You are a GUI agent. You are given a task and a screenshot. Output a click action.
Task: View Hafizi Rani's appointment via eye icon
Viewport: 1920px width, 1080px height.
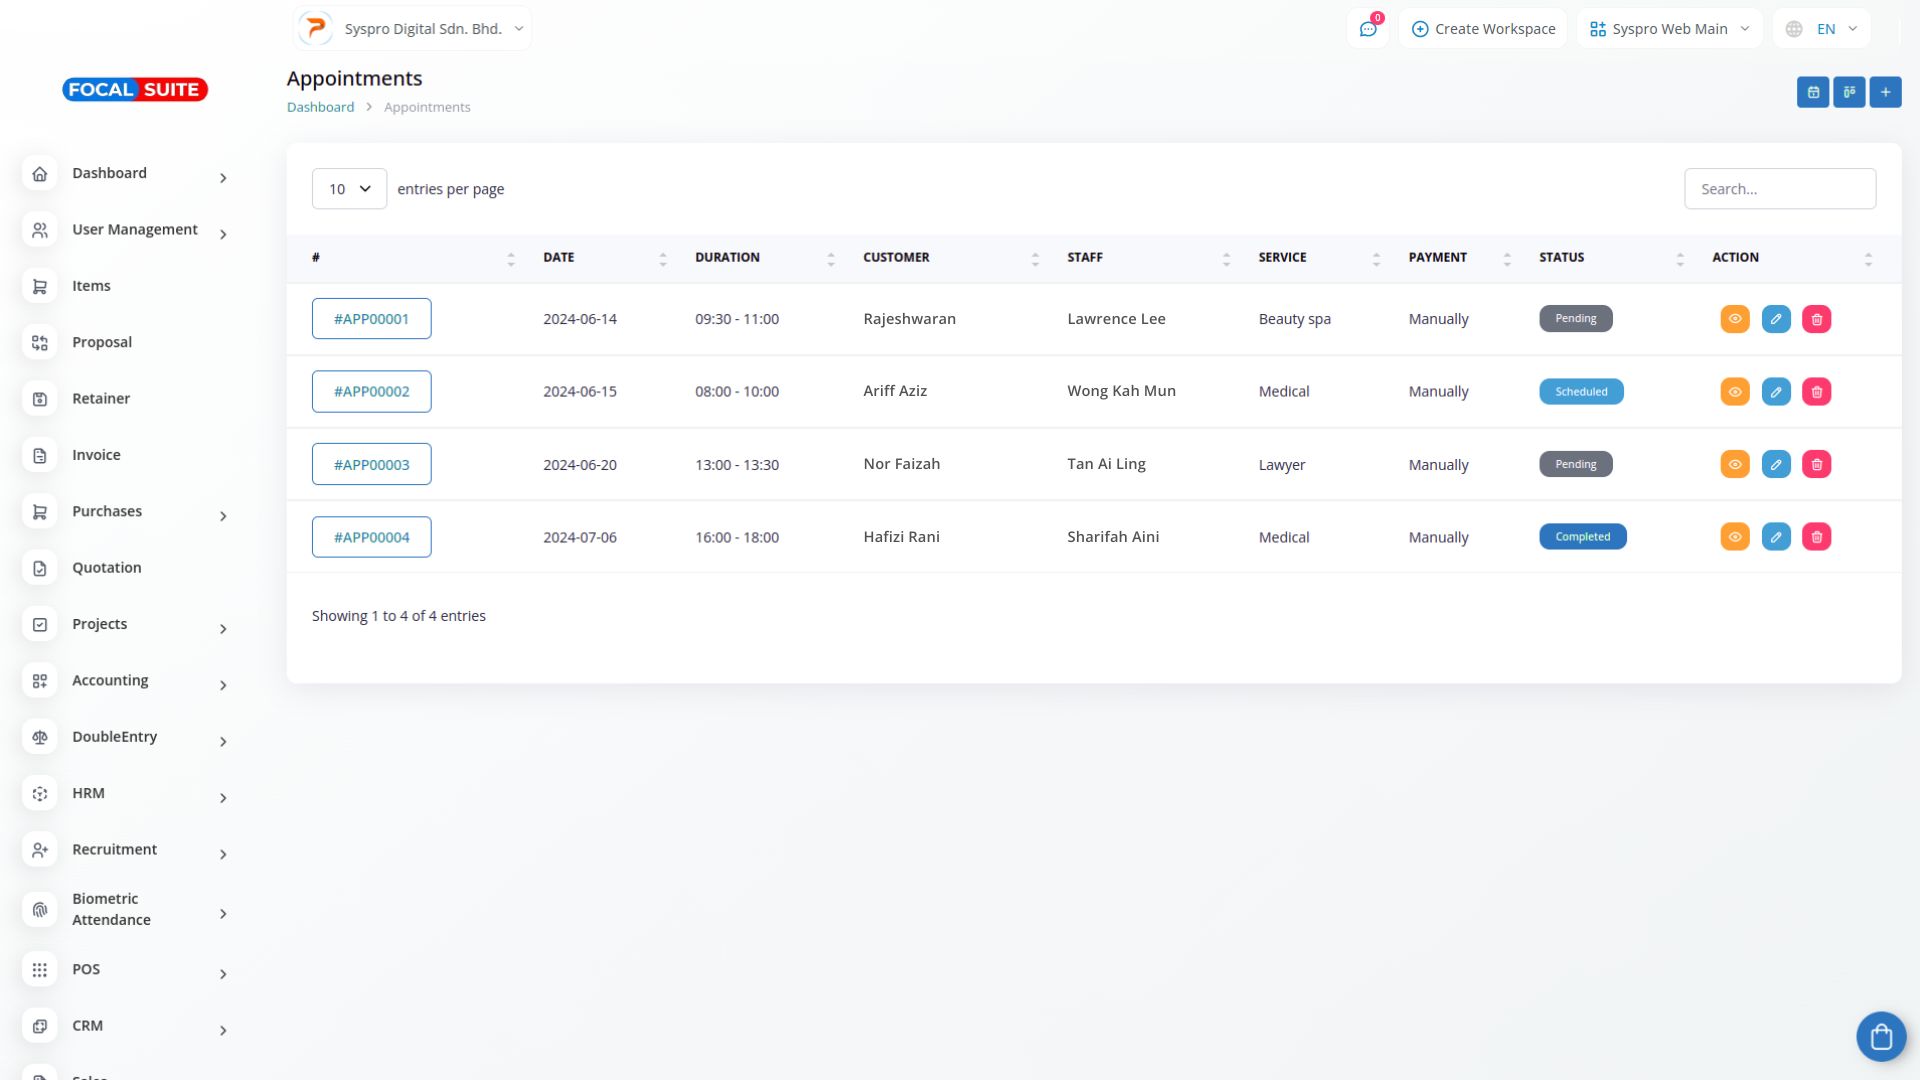(1734, 537)
